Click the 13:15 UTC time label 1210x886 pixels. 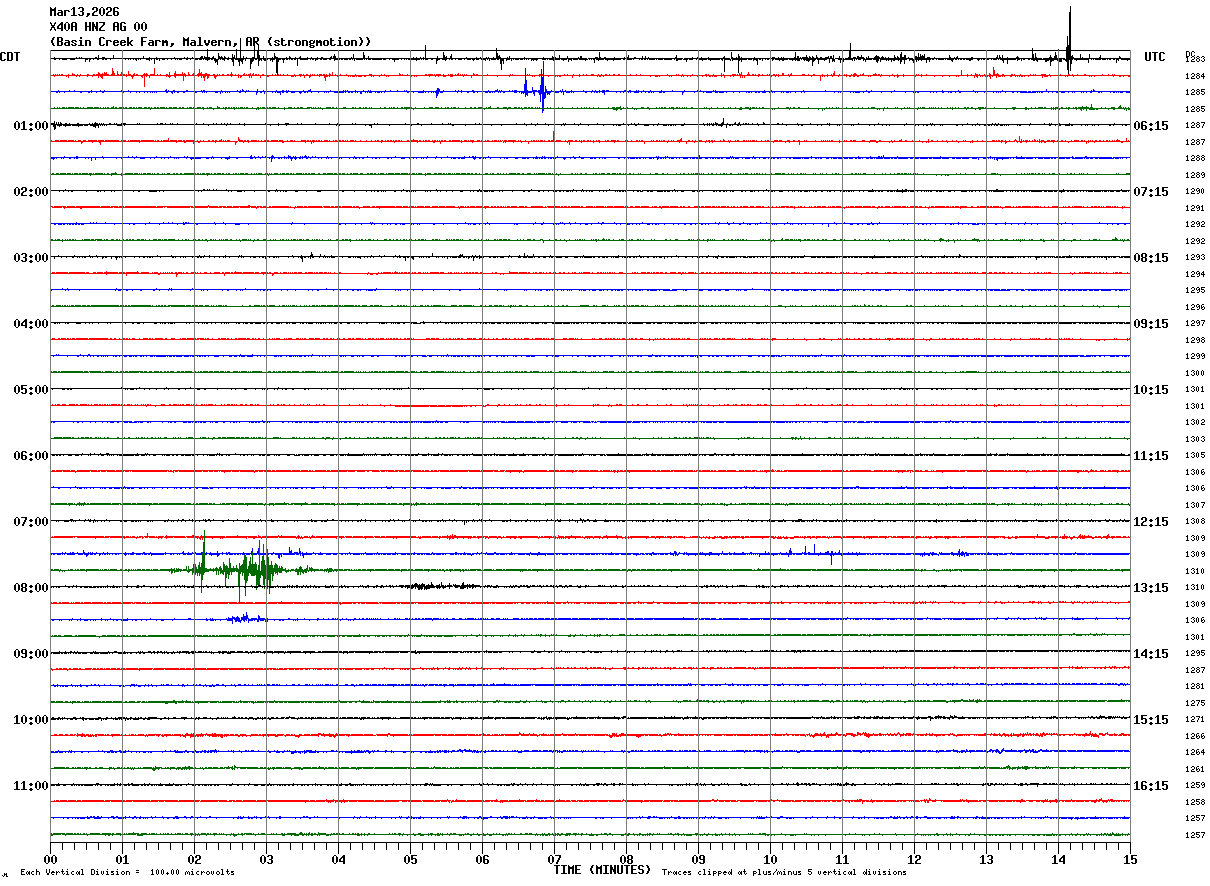tap(1151, 588)
